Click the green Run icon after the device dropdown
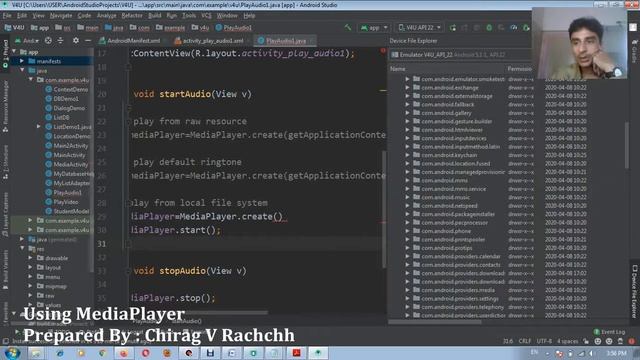This screenshot has width=640, height=360. [x=453, y=28]
